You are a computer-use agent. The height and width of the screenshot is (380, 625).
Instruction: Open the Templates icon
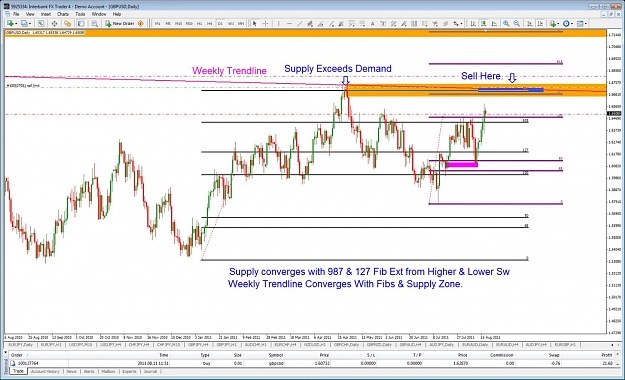(x=580, y=24)
